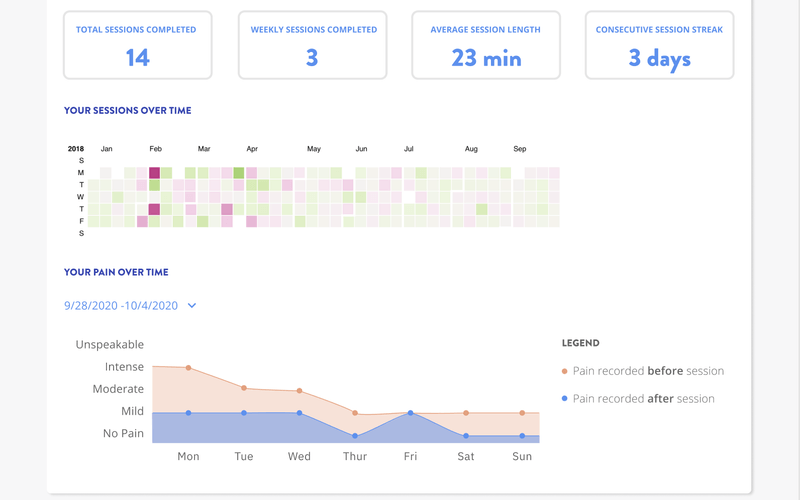Image resolution: width=800 pixels, height=500 pixels.
Task: Open the Consecutive Session Streak card
Action: click(x=660, y=45)
